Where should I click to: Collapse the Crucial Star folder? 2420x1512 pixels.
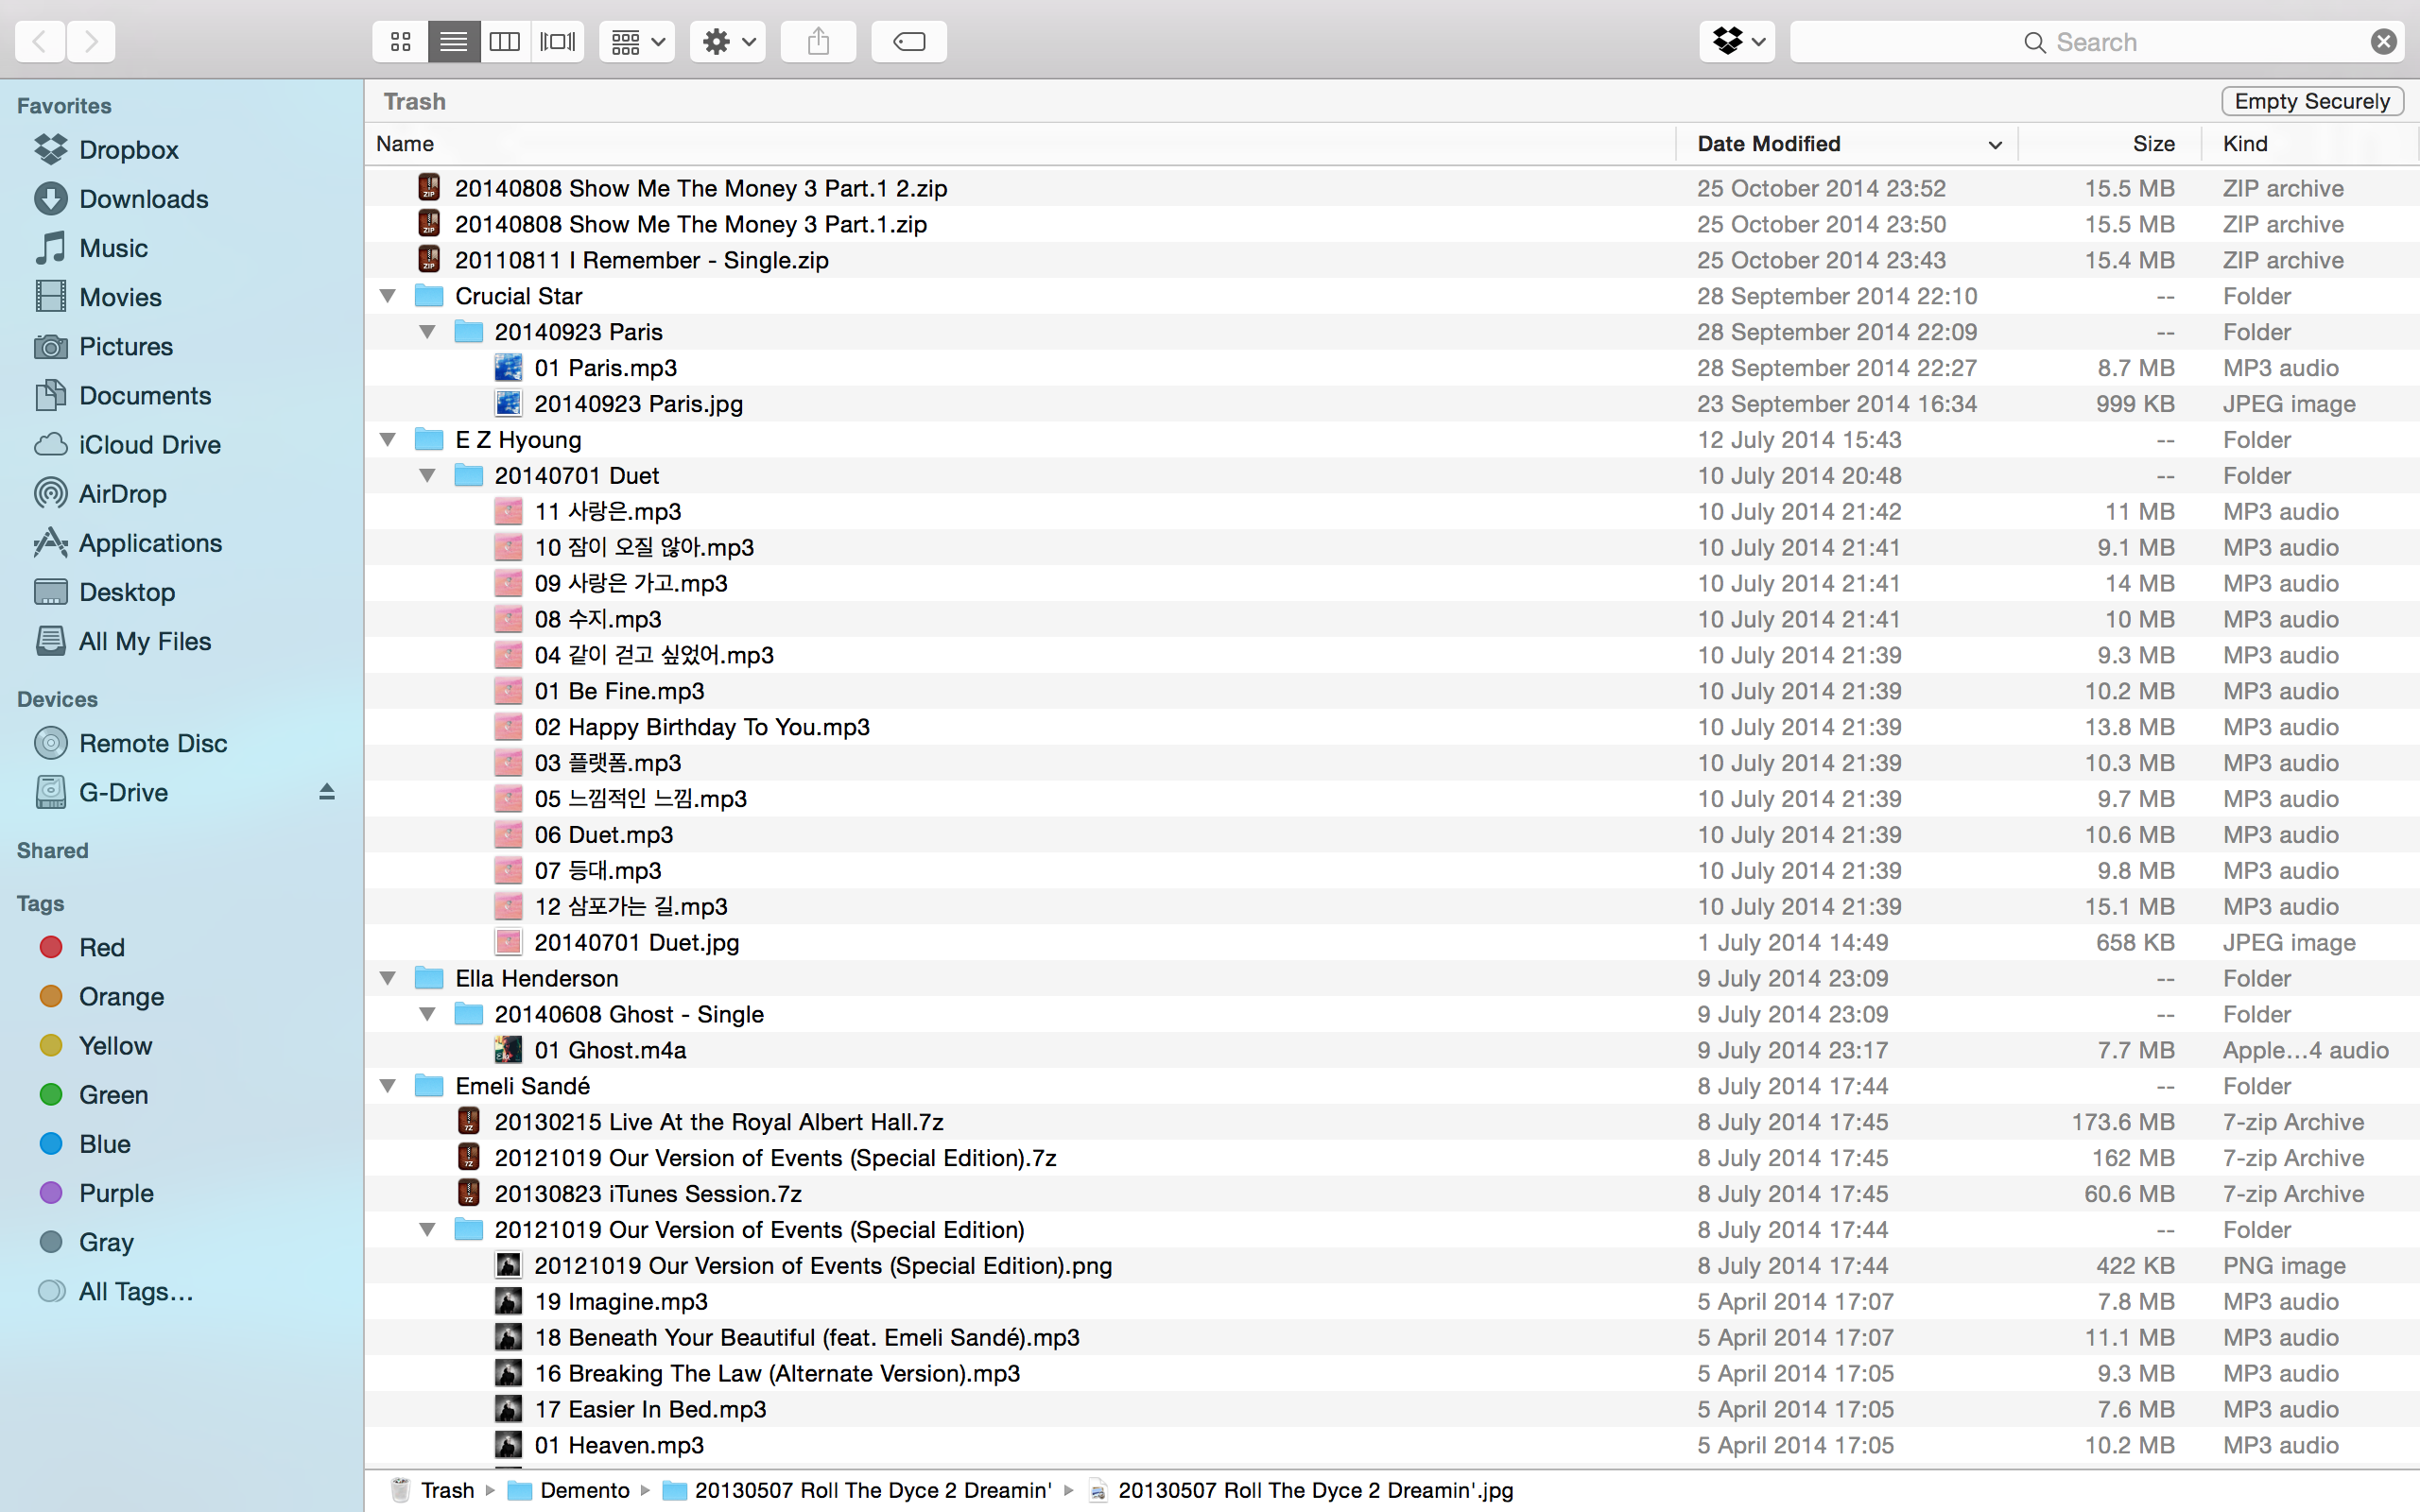pyautogui.click(x=388, y=296)
